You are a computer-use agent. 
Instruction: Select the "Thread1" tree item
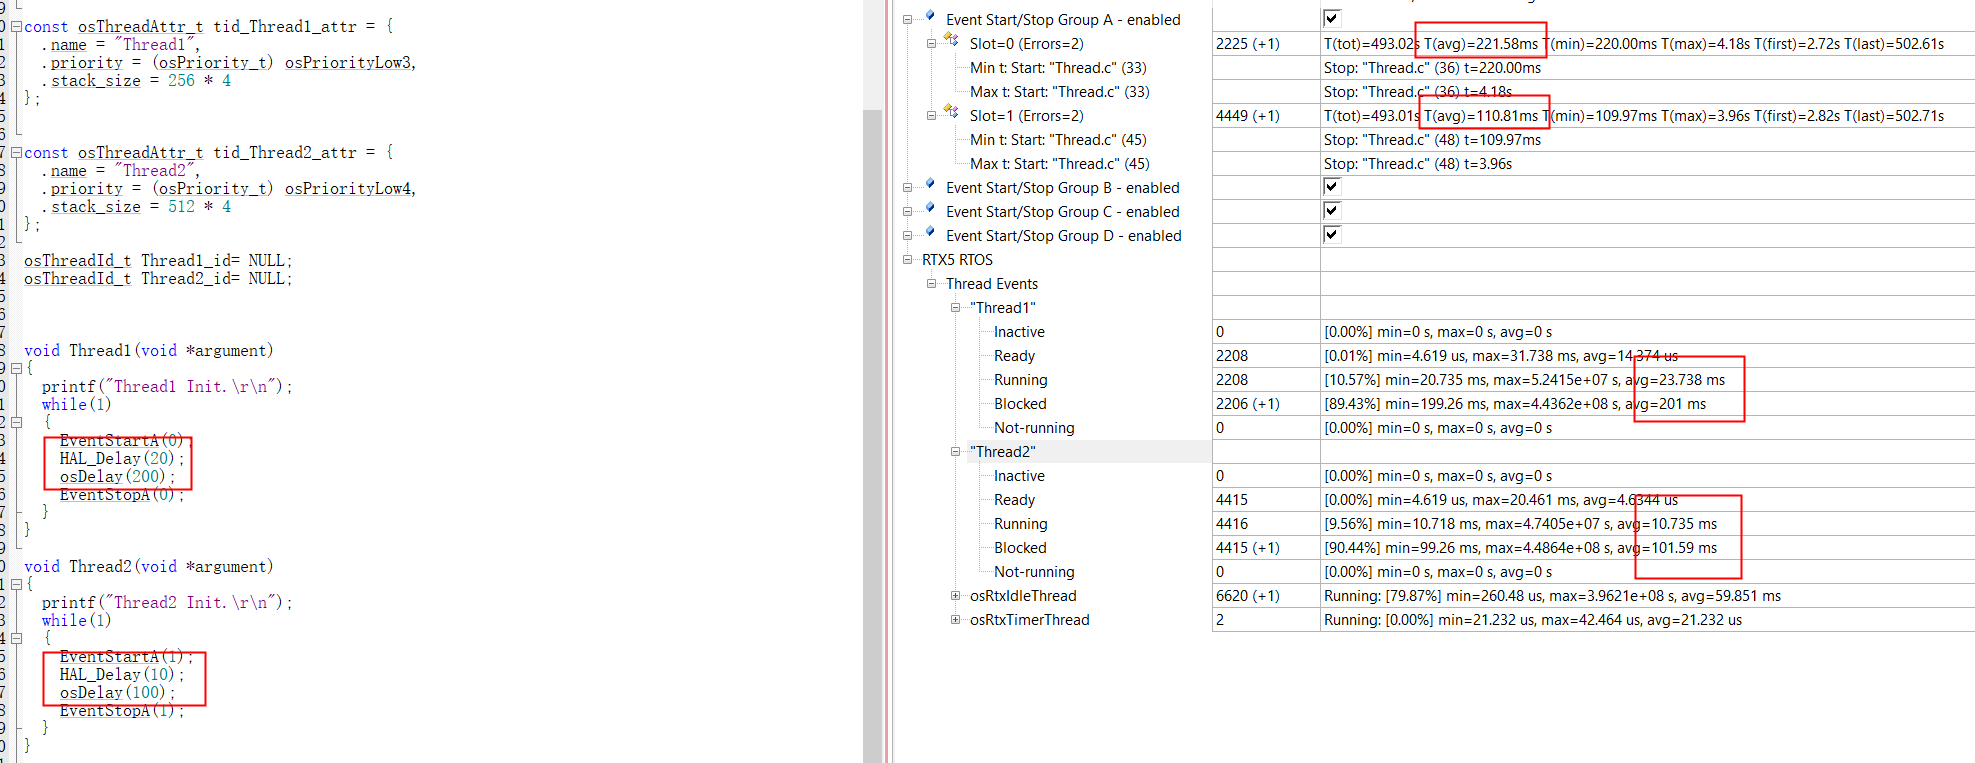coord(1002,308)
